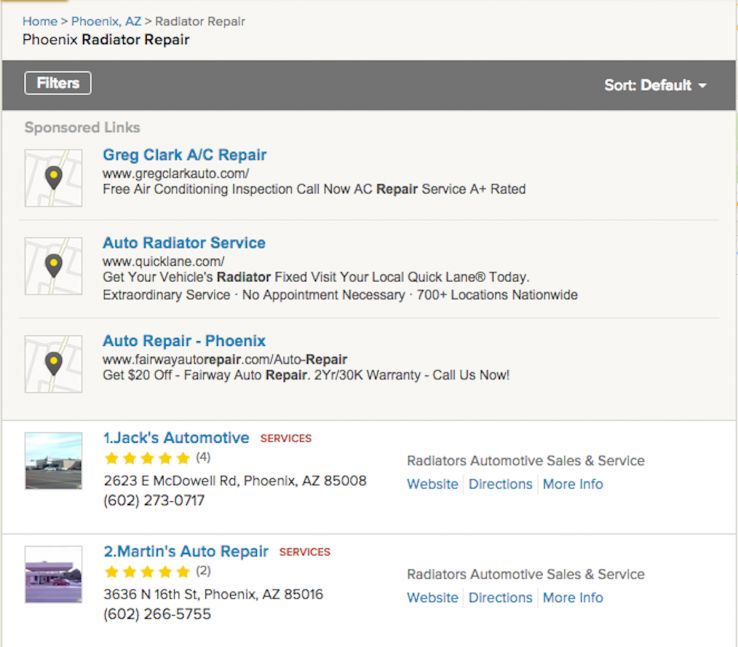The image size is (738, 647).
Task: Click Martin's Auto Repair five-star rating
Action: (x=147, y=572)
